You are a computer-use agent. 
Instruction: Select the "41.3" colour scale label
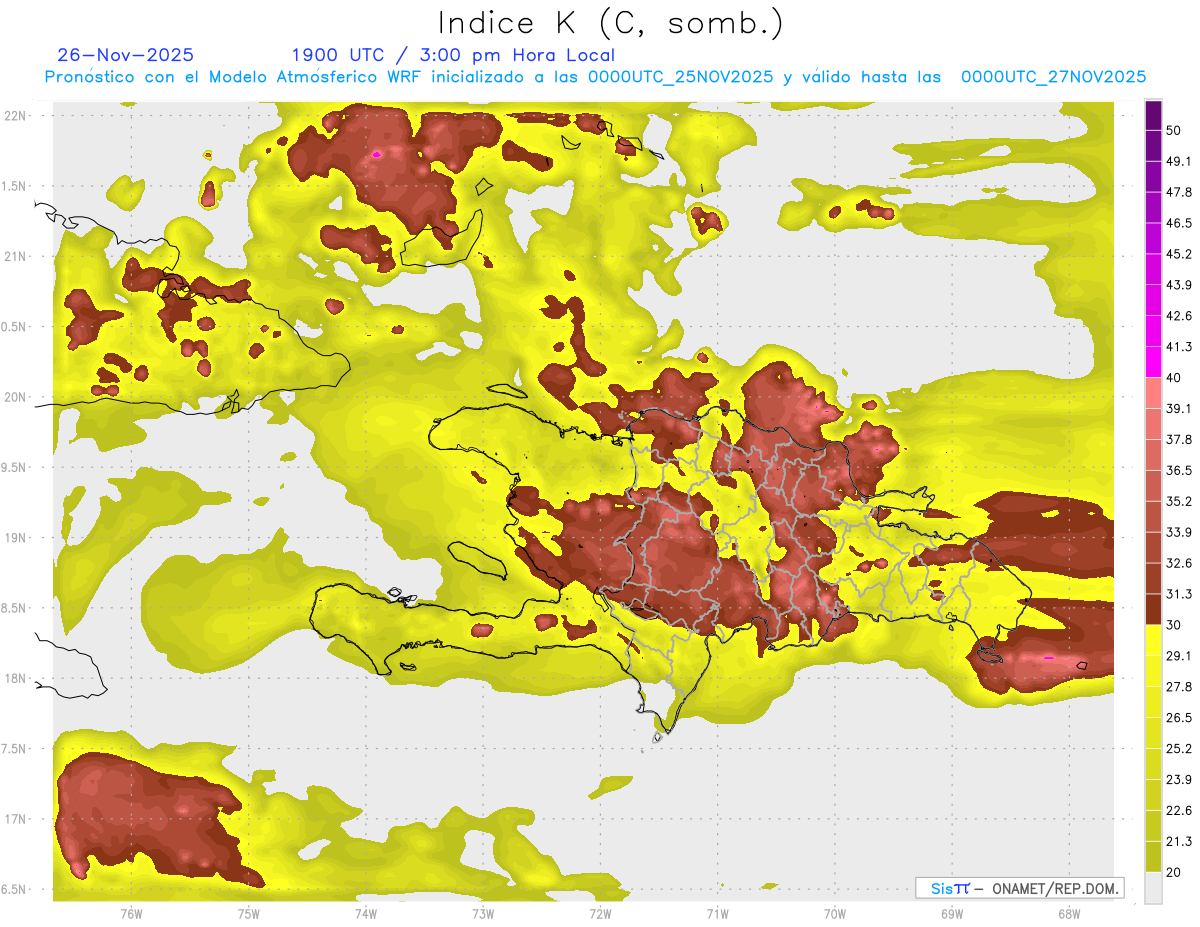coord(1179,347)
